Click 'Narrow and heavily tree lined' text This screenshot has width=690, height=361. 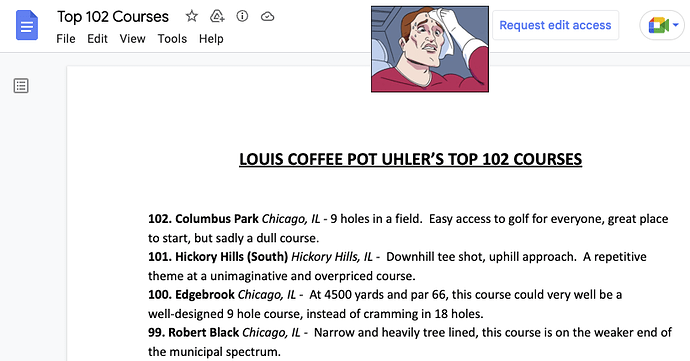click(x=396, y=332)
